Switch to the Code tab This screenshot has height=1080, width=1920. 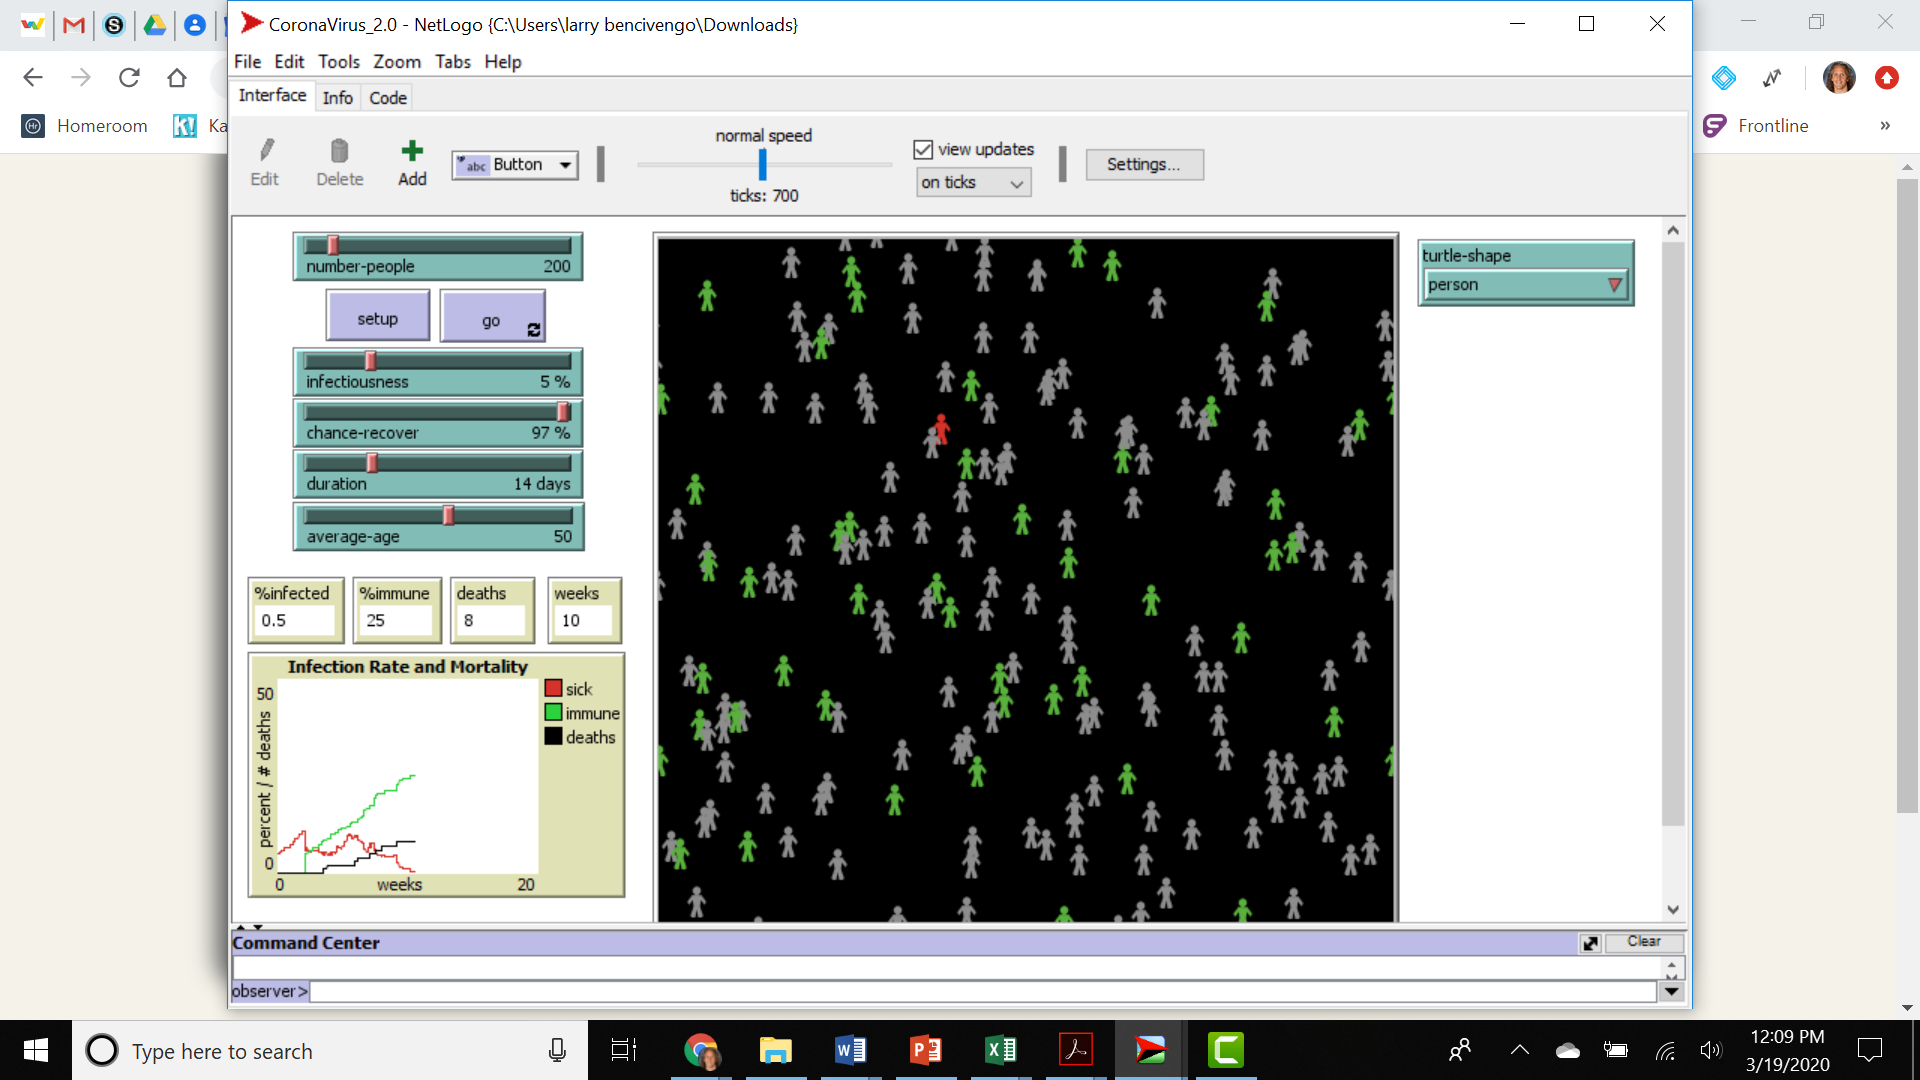(388, 97)
